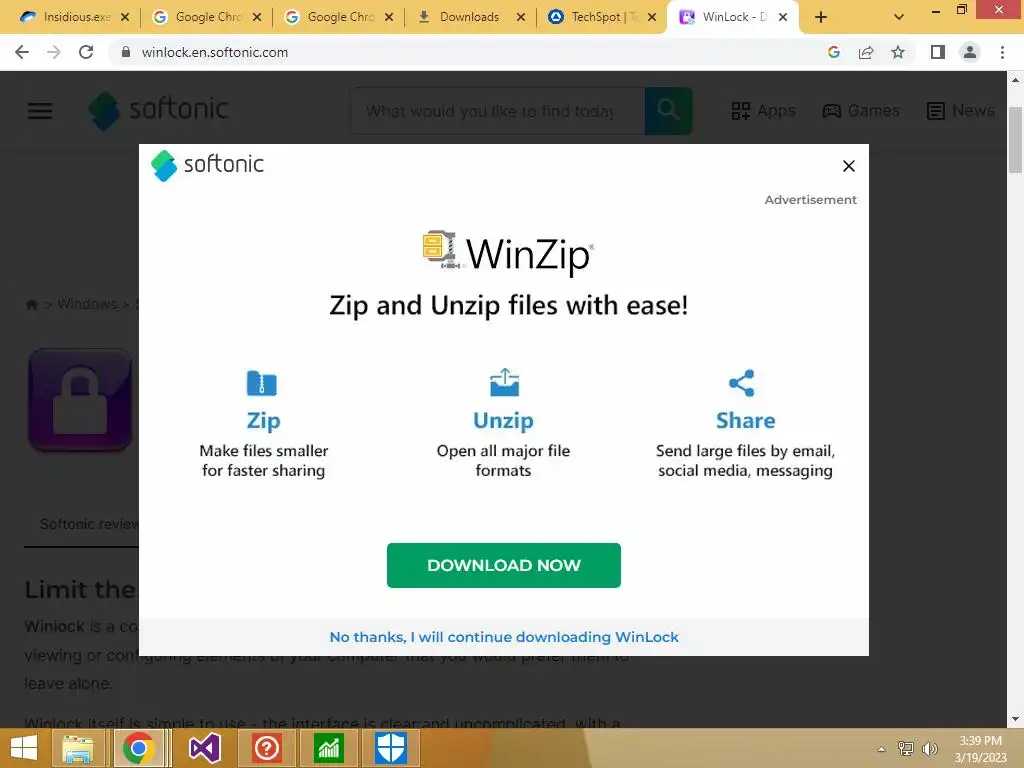Open the Windows Start menu
The width and height of the screenshot is (1024, 768).
[x=24, y=748]
